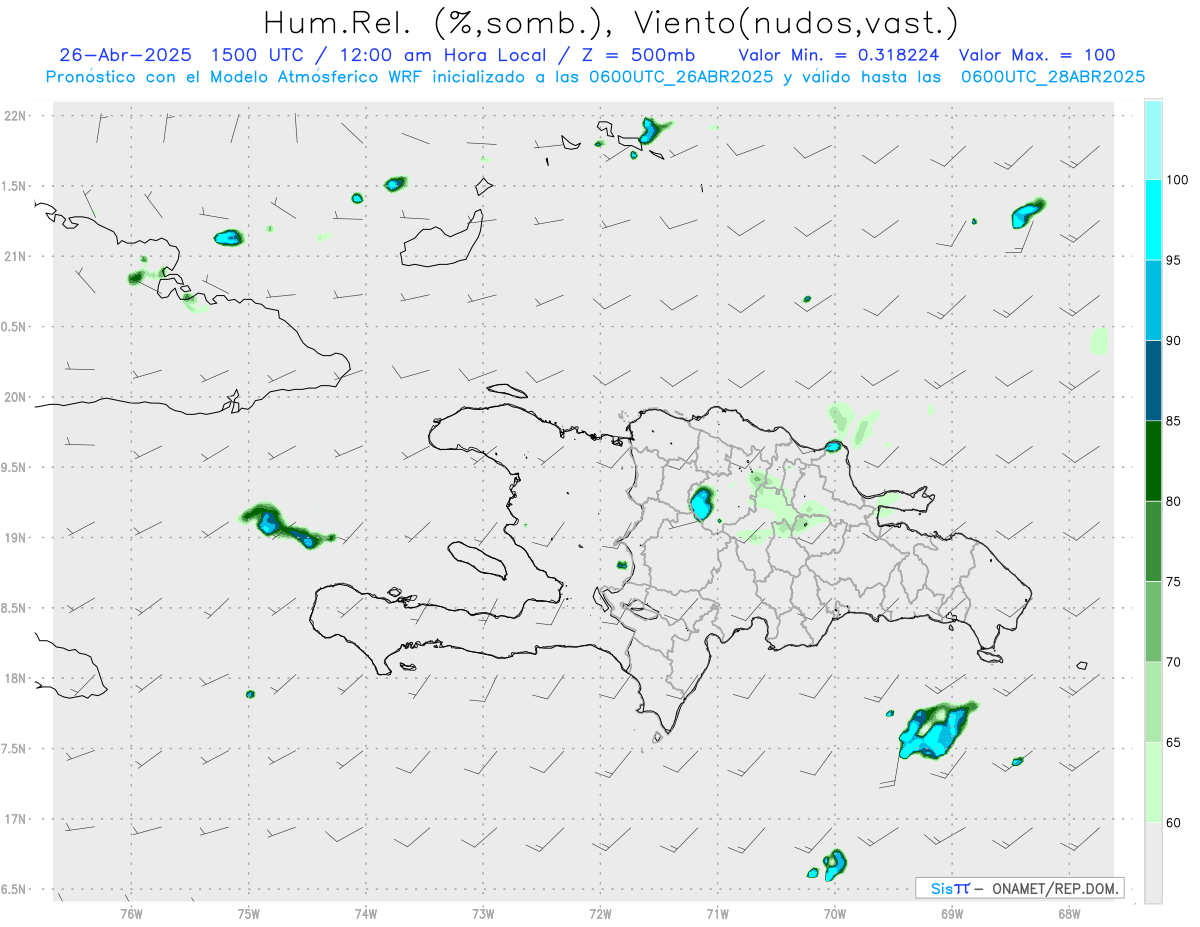The width and height of the screenshot is (1200, 927).
Task: Click the medium green 70–75 colorbar segment
Action: click(1153, 622)
